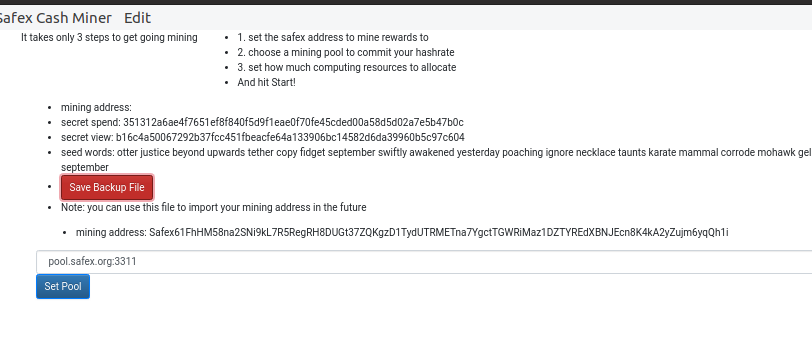The height and width of the screenshot is (362, 812).
Task: Open the Safex Cash Miner menu
Action: pos(54,18)
